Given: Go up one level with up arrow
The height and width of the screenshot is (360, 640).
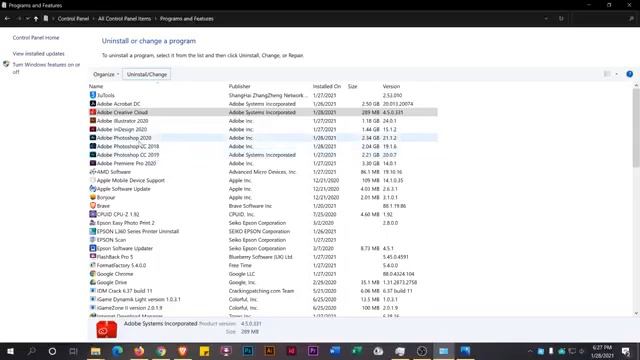Looking at the screenshot, I should 36,18.
